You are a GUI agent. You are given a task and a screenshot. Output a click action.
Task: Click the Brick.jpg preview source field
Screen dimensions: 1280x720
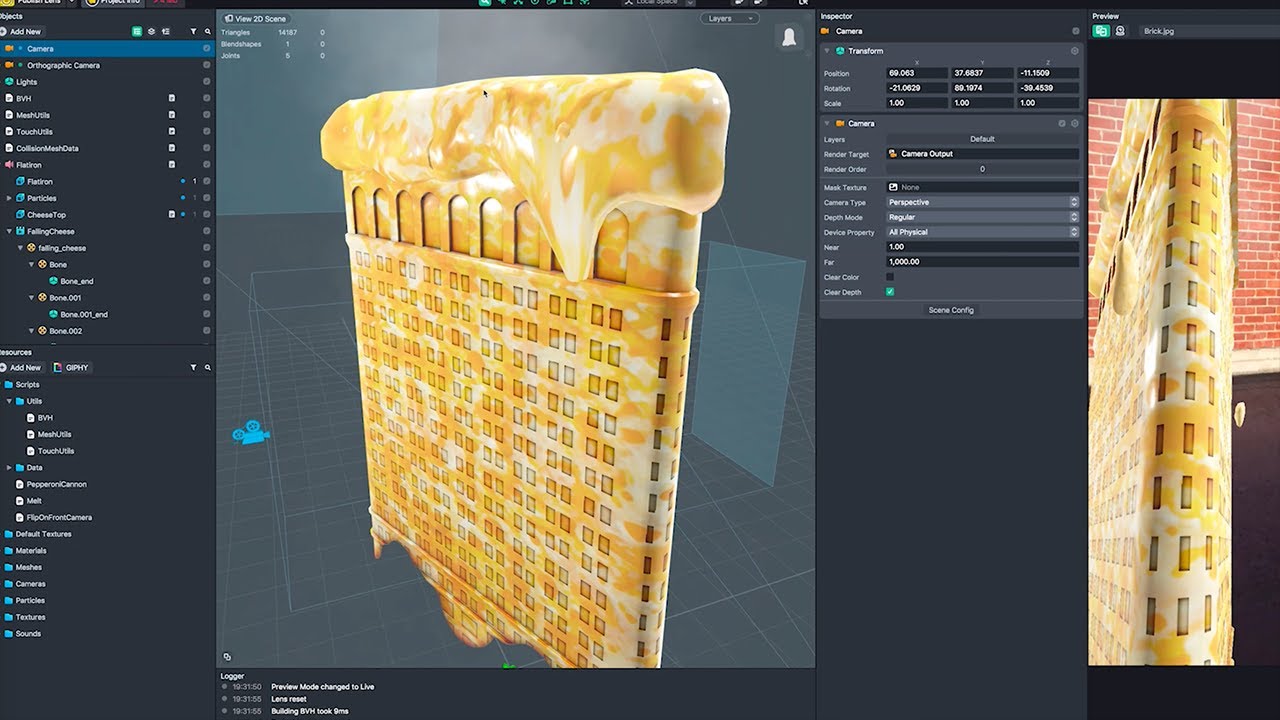1209,31
